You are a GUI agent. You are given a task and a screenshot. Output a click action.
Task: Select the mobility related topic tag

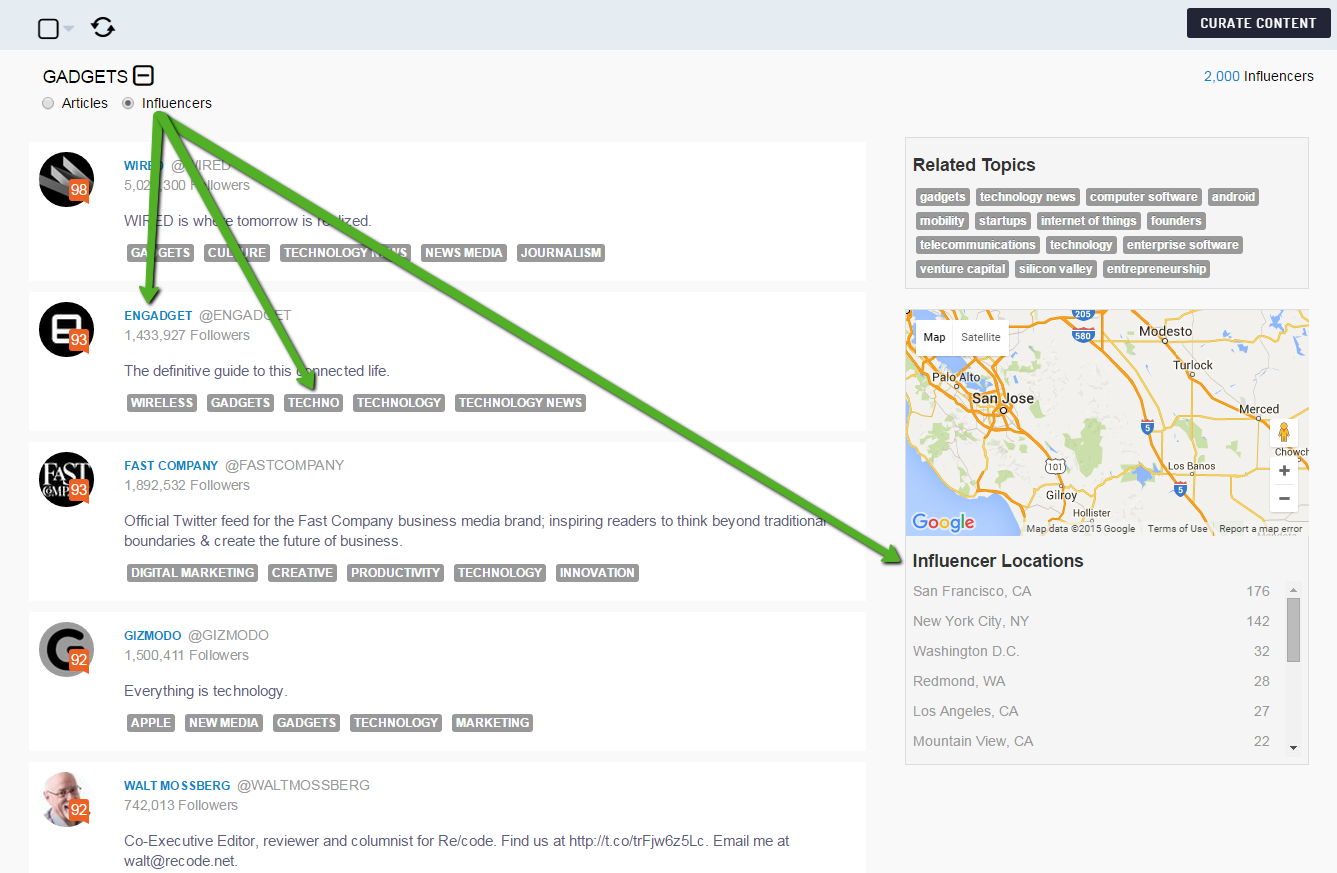click(942, 221)
